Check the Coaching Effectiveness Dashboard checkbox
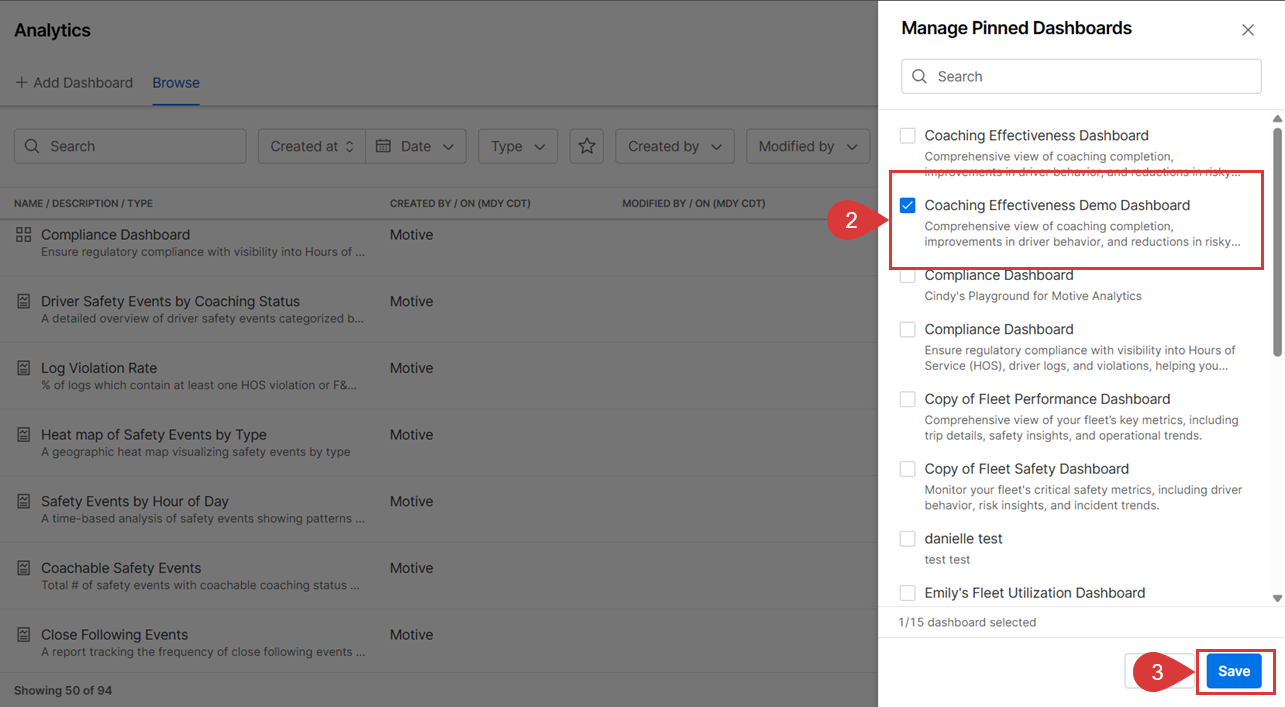 (x=908, y=136)
